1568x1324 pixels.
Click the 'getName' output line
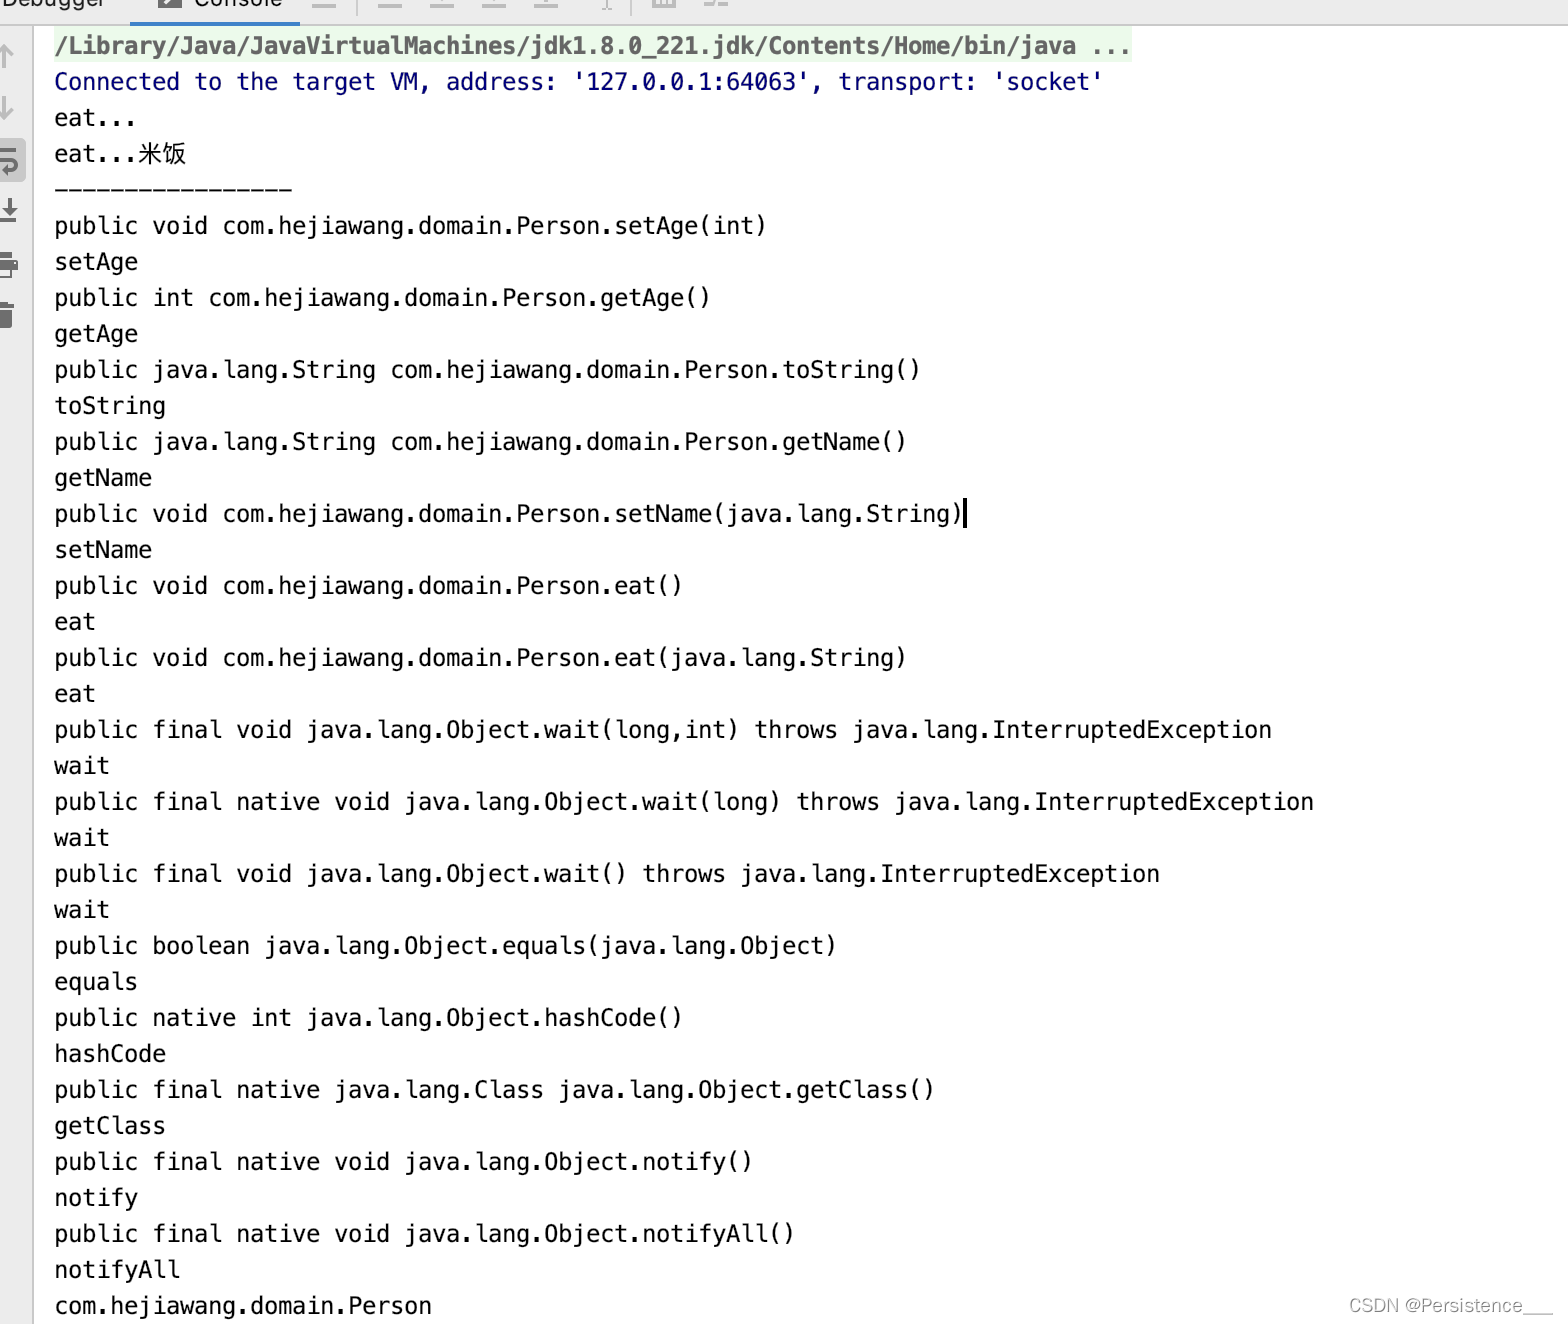(103, 478)
